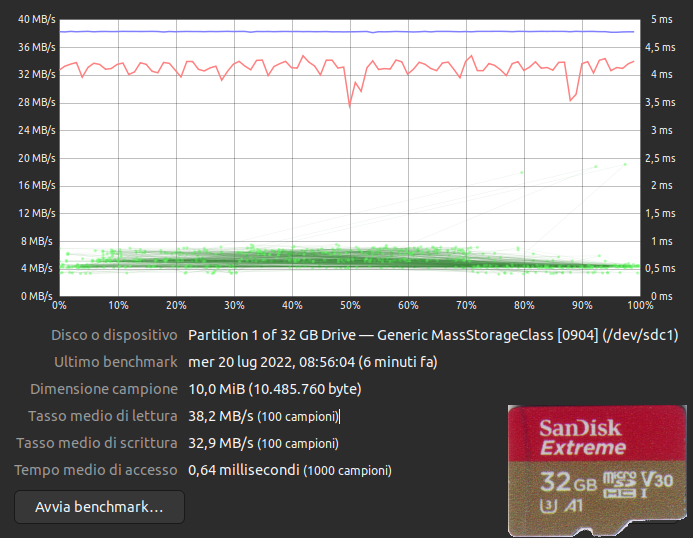The width and height of the screenshot is (693, 538).
Task: Click the Avvia benchmark button
Action: point(99,507)
